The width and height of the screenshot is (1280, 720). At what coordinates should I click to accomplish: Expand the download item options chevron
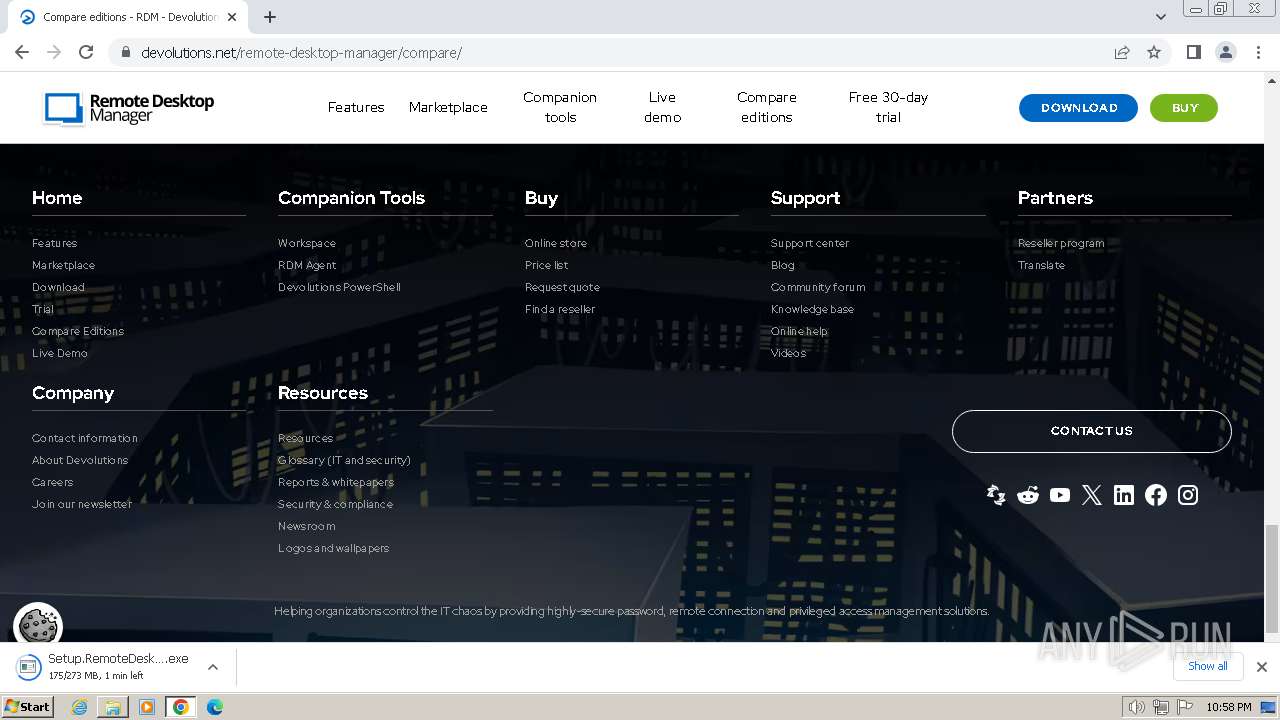tap(213, 667)
